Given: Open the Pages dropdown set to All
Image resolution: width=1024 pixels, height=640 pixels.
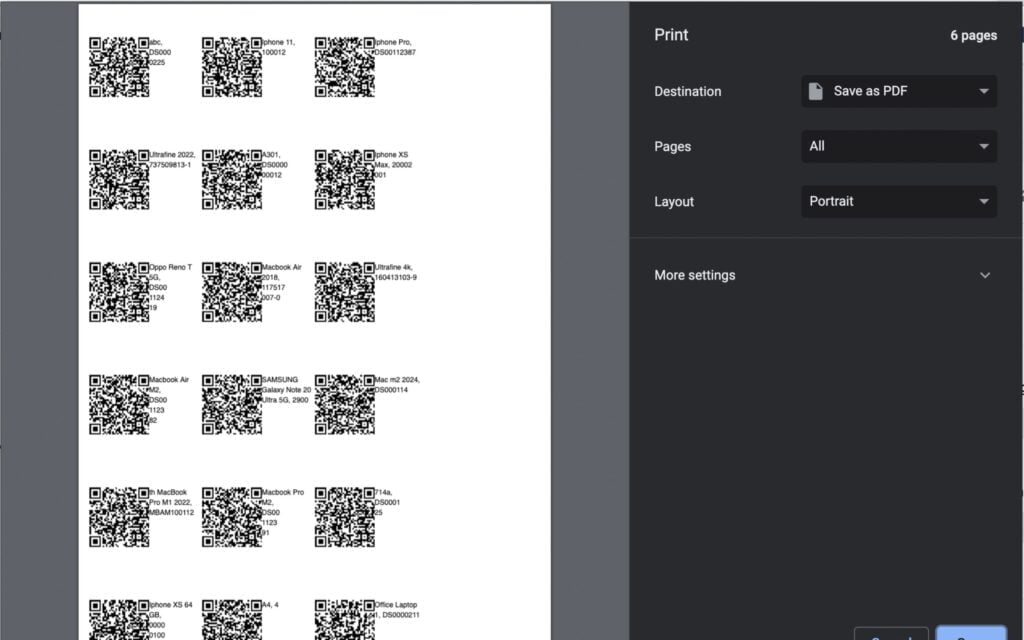Looking at the screenshot, I should point(899,146).
